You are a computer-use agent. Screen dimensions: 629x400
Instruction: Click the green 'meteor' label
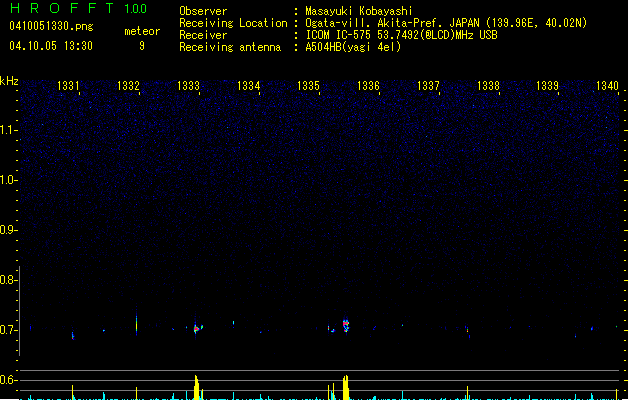coord(142,31)
